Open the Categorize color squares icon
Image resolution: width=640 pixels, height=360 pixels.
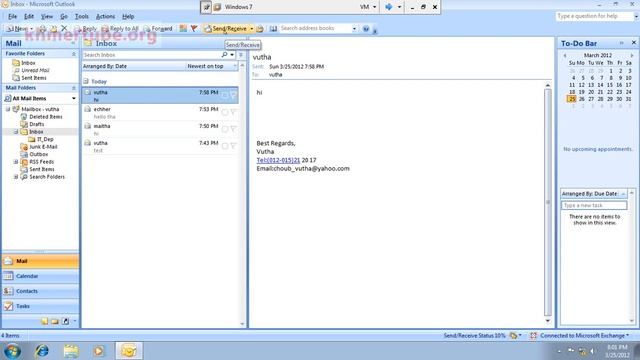[183, 28]
